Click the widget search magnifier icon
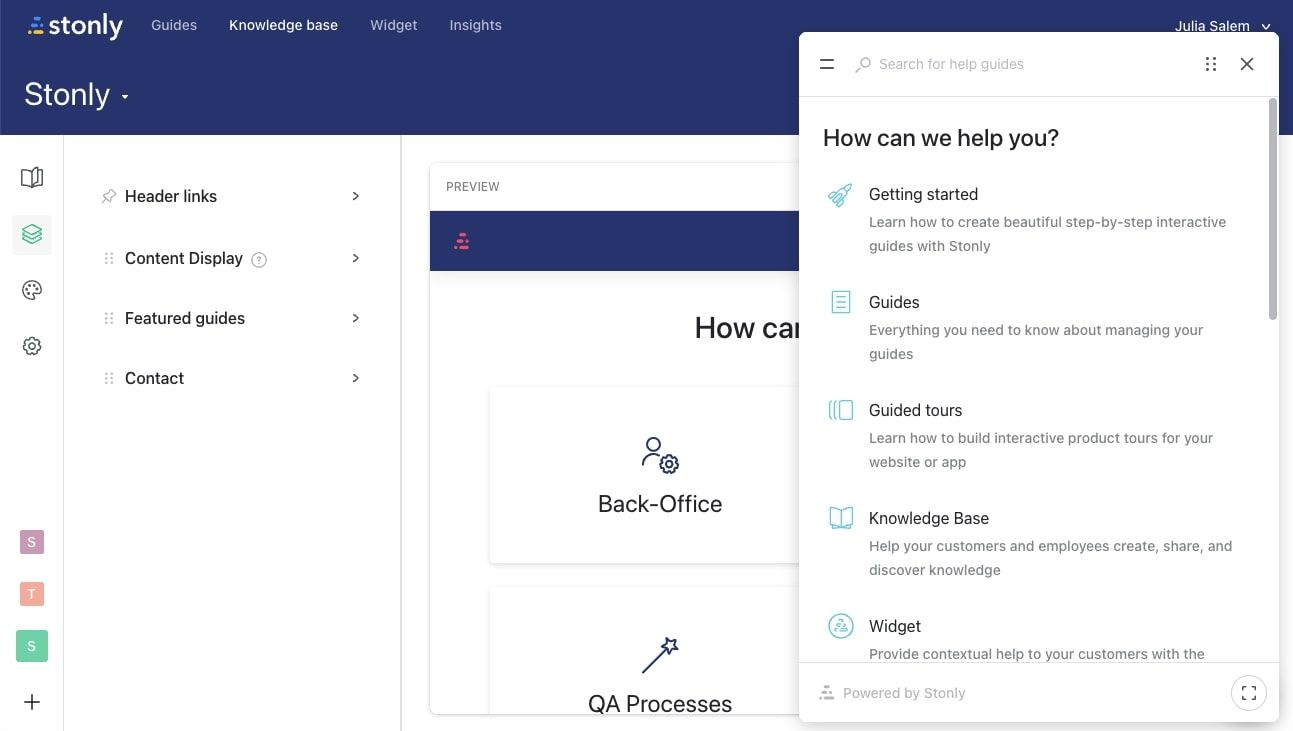Viewport: 1293px width, 731px height. click(x=863, y=64)
